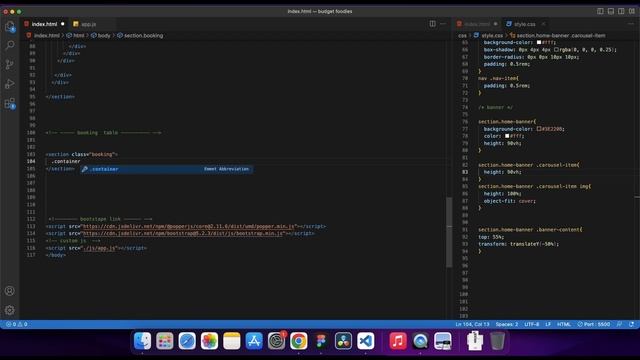This screenshot has width=640, height=360.
Task: Click transform: translateY(-50%) line
Action: (x=519, y=244)
